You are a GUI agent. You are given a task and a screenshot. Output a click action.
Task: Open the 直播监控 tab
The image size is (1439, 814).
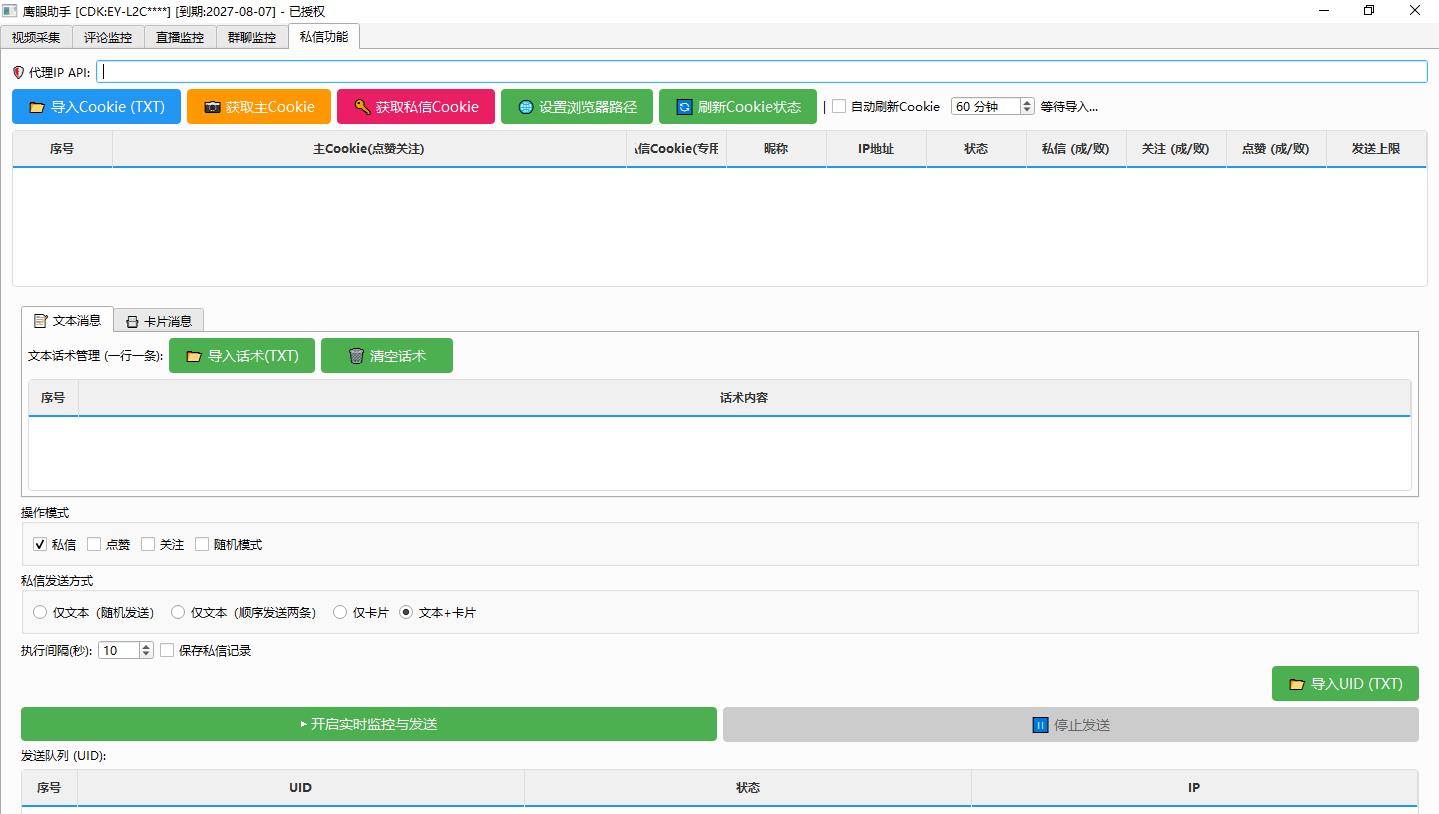coord(180,37)
